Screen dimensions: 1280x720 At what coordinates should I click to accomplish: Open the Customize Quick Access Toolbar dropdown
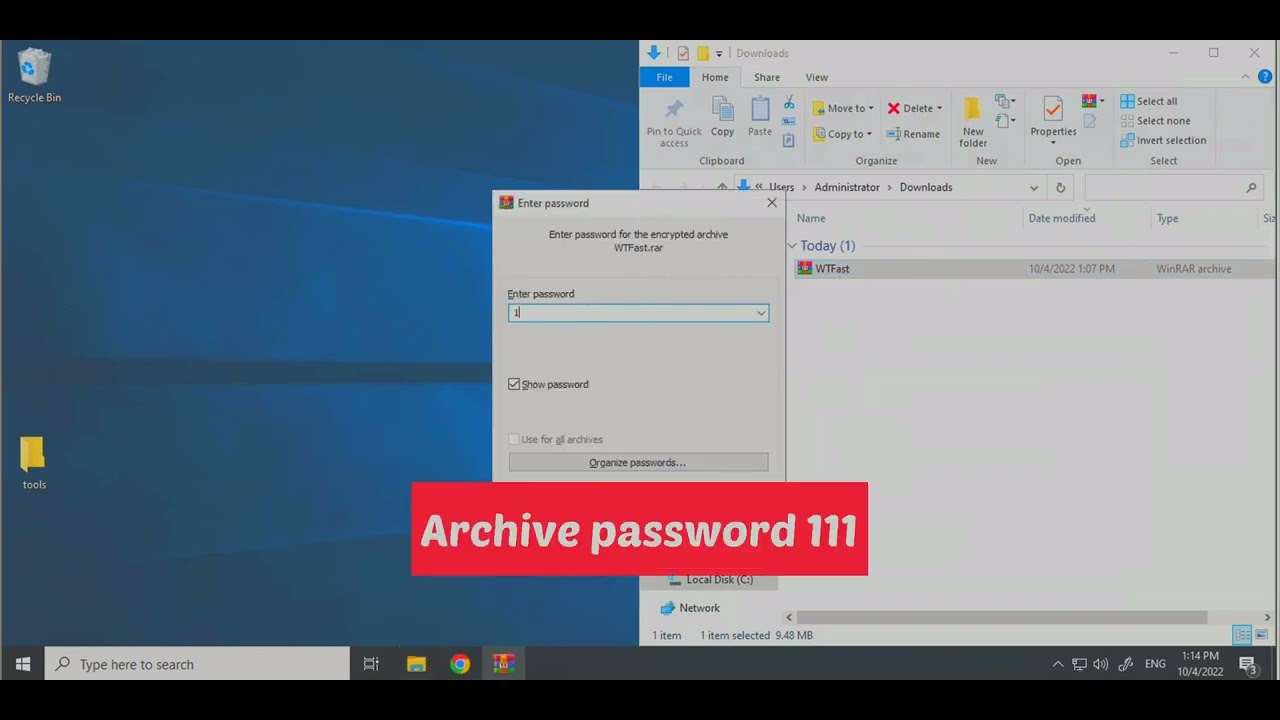(x=719, y=53)
